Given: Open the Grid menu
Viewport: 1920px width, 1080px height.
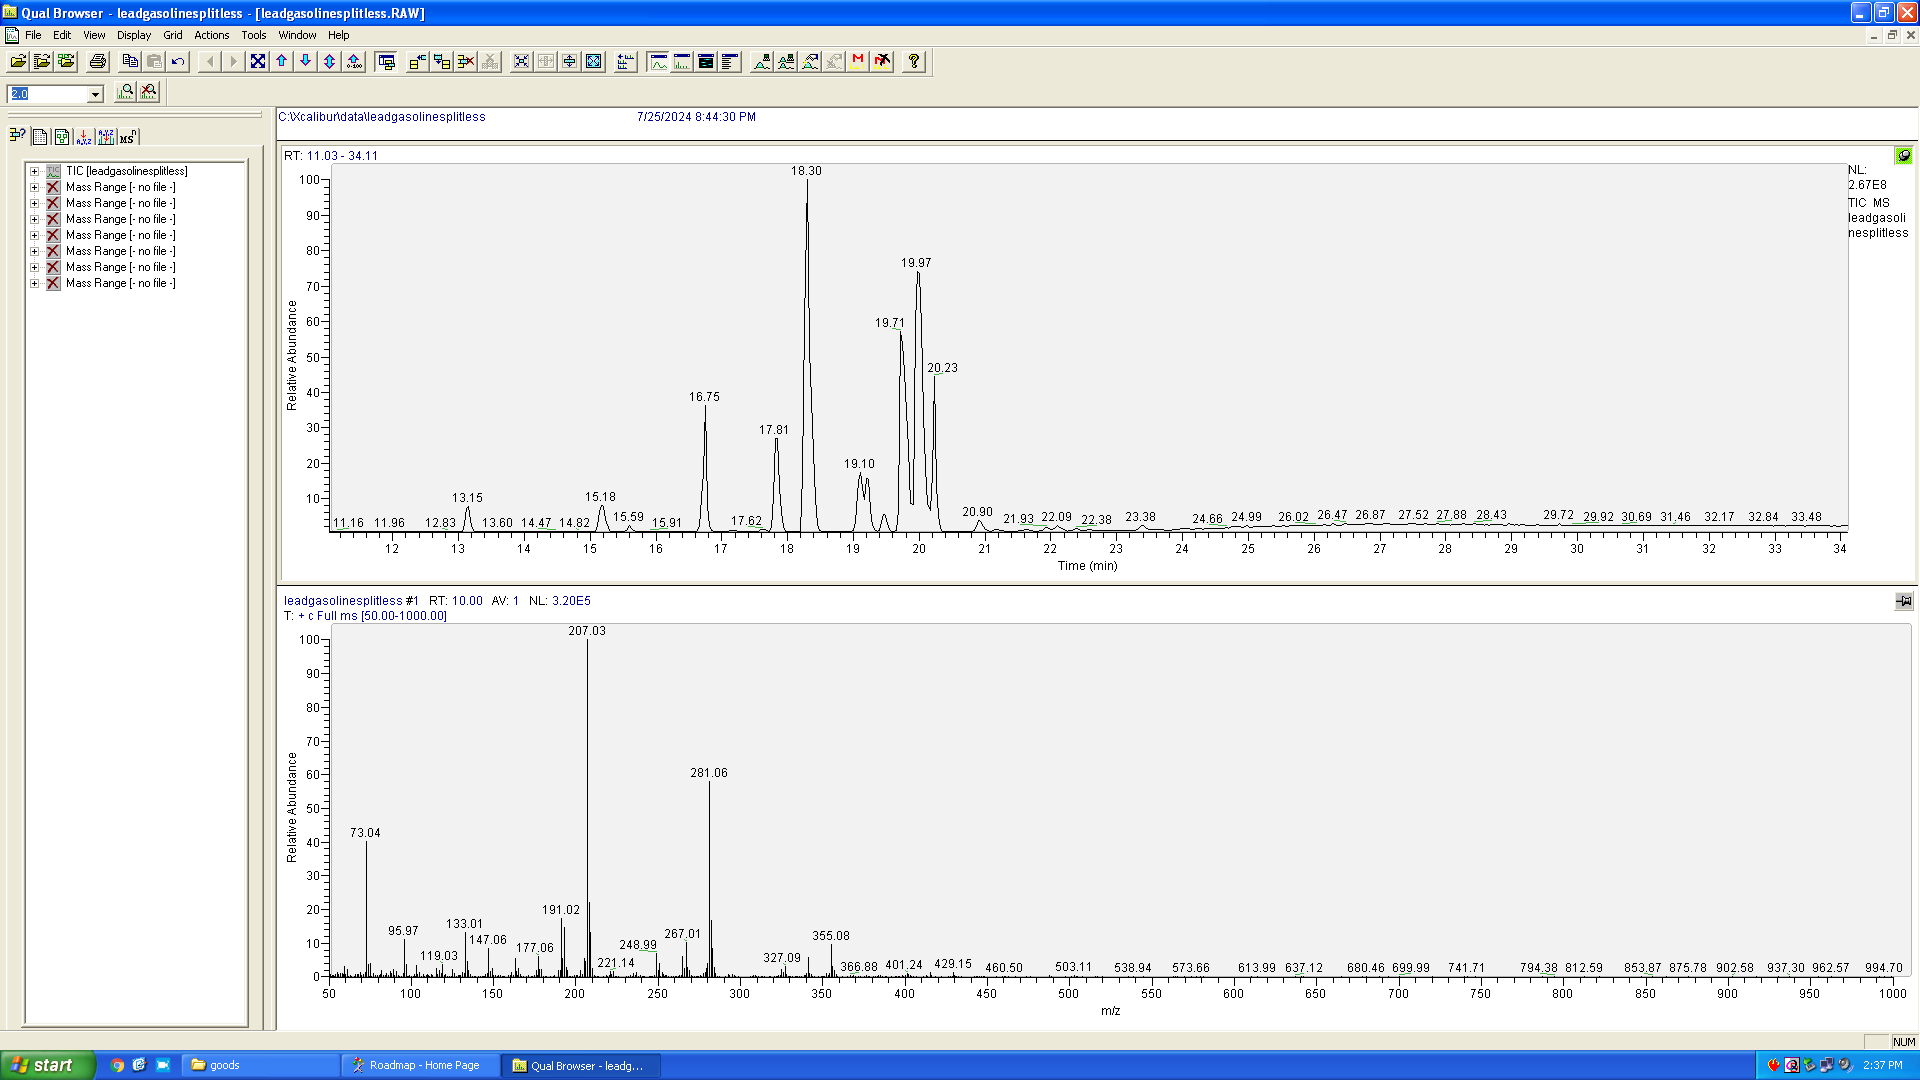Looking at the screenshot, I should pos(173,35).
